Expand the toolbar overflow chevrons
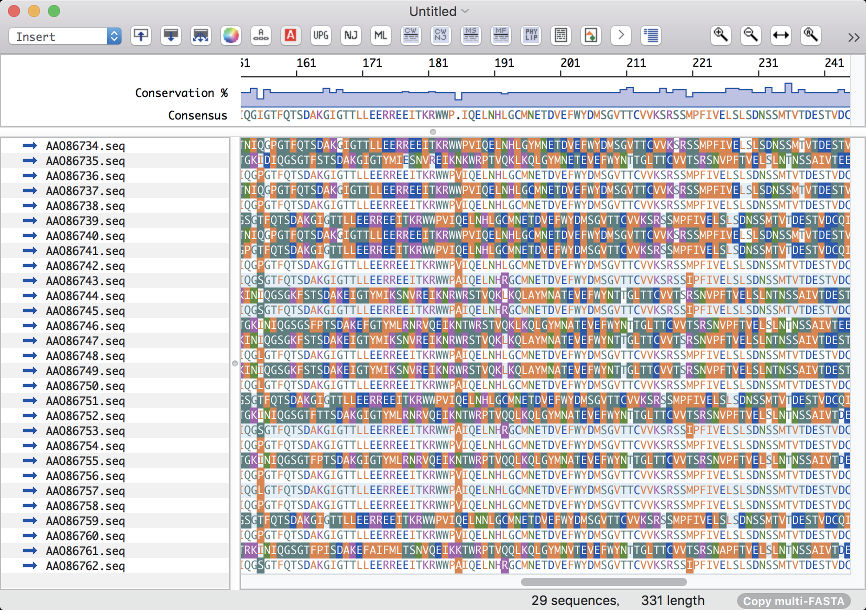866x610 pixels. pyautogui.click(x=853, y=37)
